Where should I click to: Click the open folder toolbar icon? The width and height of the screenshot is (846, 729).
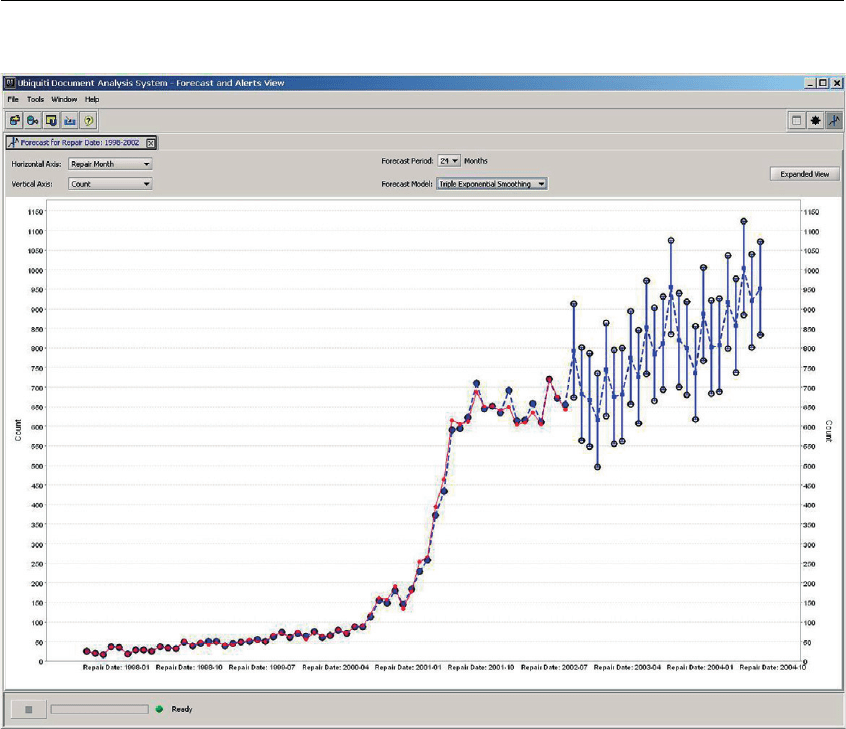(x=15, y=120)
